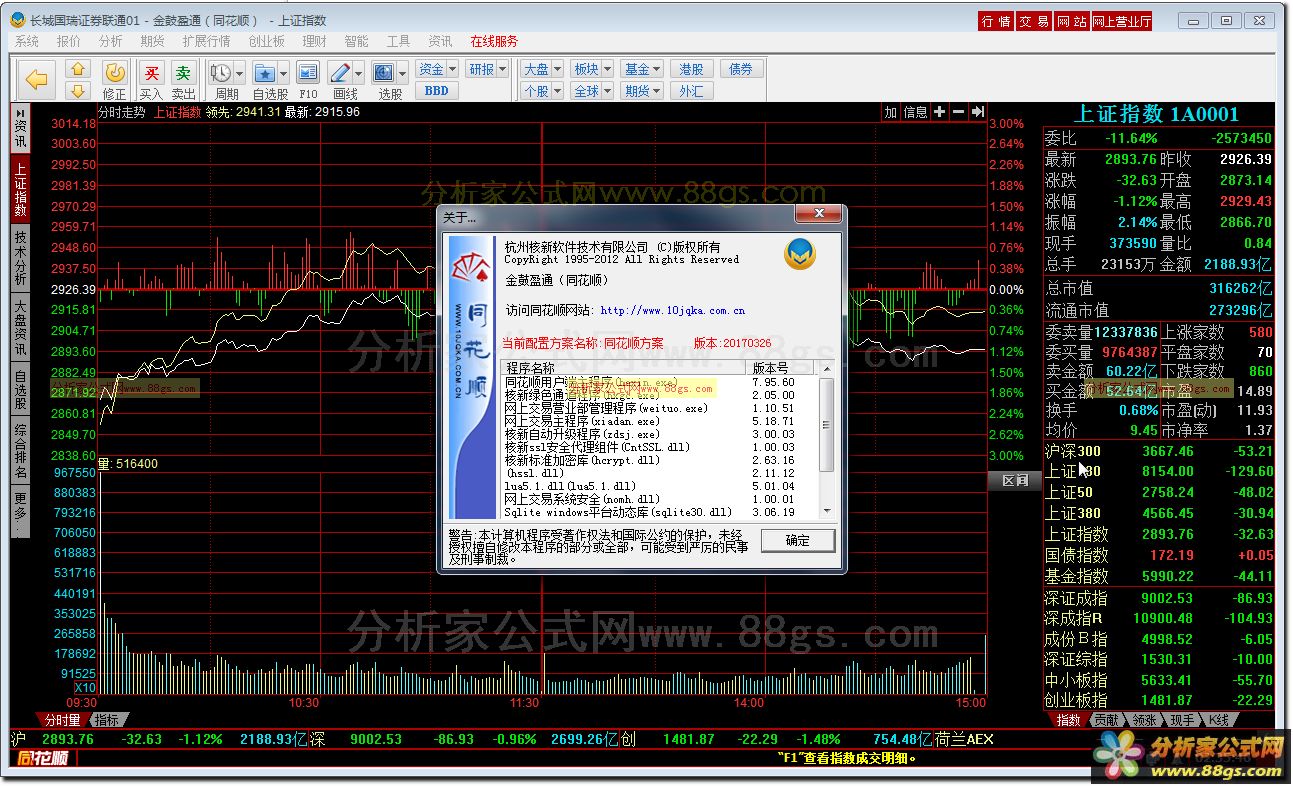Select the K线 tab at bottom right
1293x786 pixels.
click(1220, 720)
